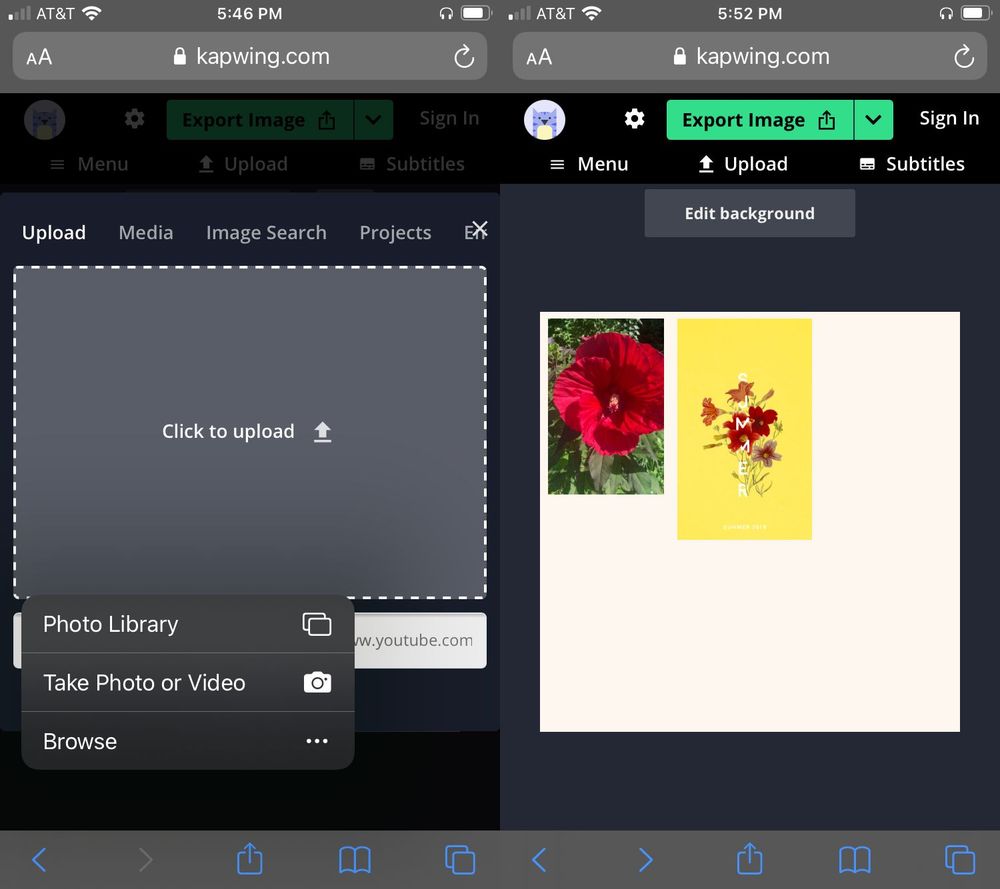
Task: Tap Edit background
Action: coord(749,213)
